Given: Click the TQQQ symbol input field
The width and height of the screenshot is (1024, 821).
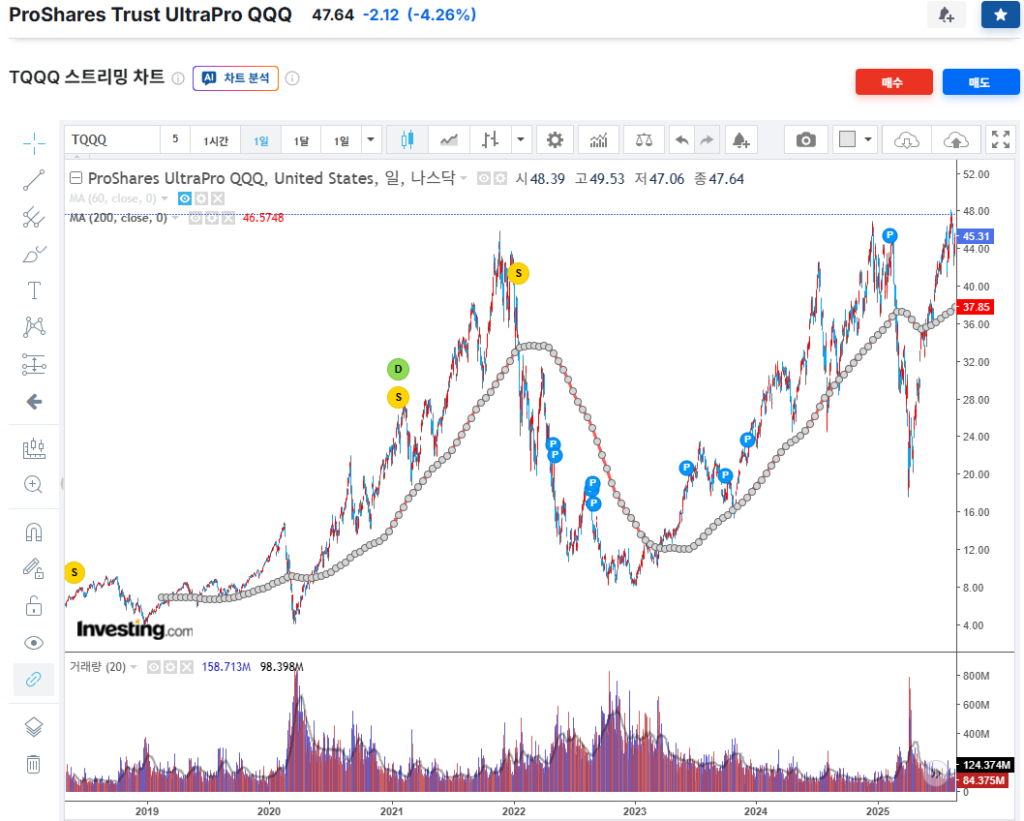Looking at the screenshot, I should 111,140.
